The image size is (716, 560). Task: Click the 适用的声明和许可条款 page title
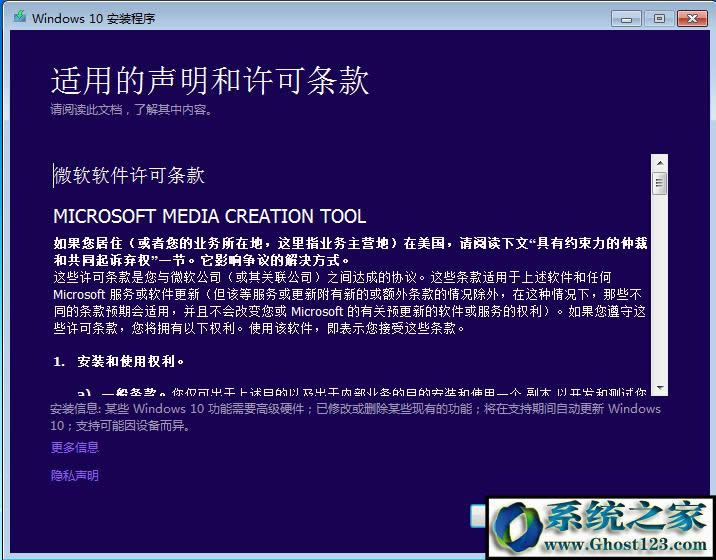(x=210, y=80)
